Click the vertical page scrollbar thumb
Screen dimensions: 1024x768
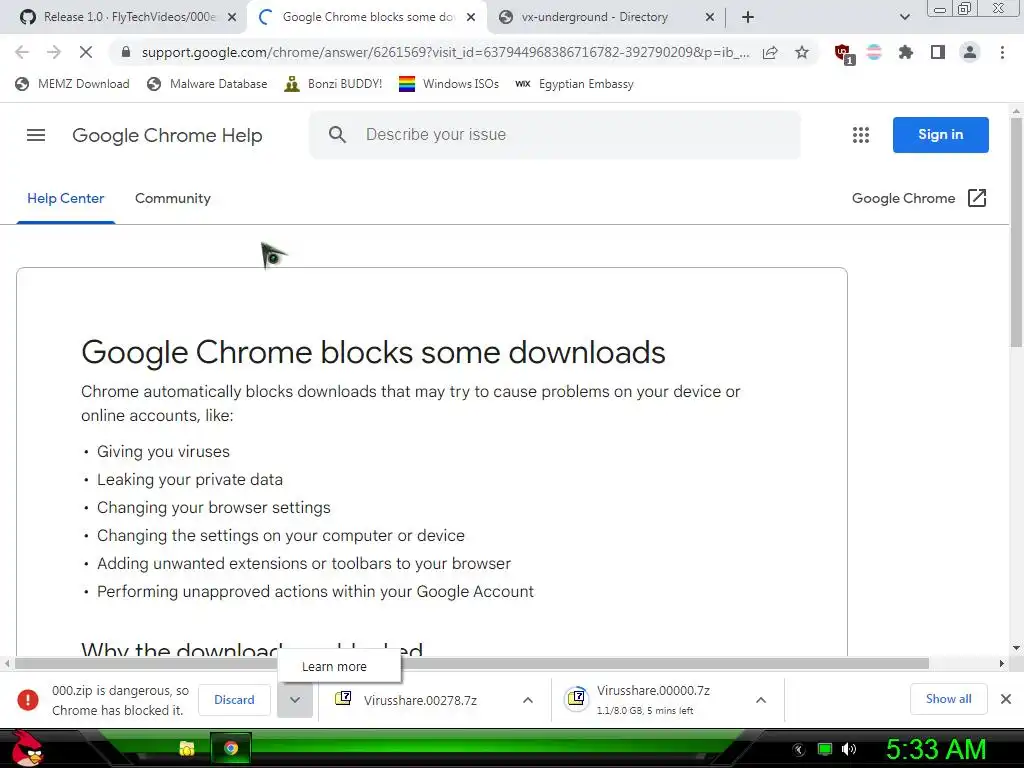[x=1016, y=232]
